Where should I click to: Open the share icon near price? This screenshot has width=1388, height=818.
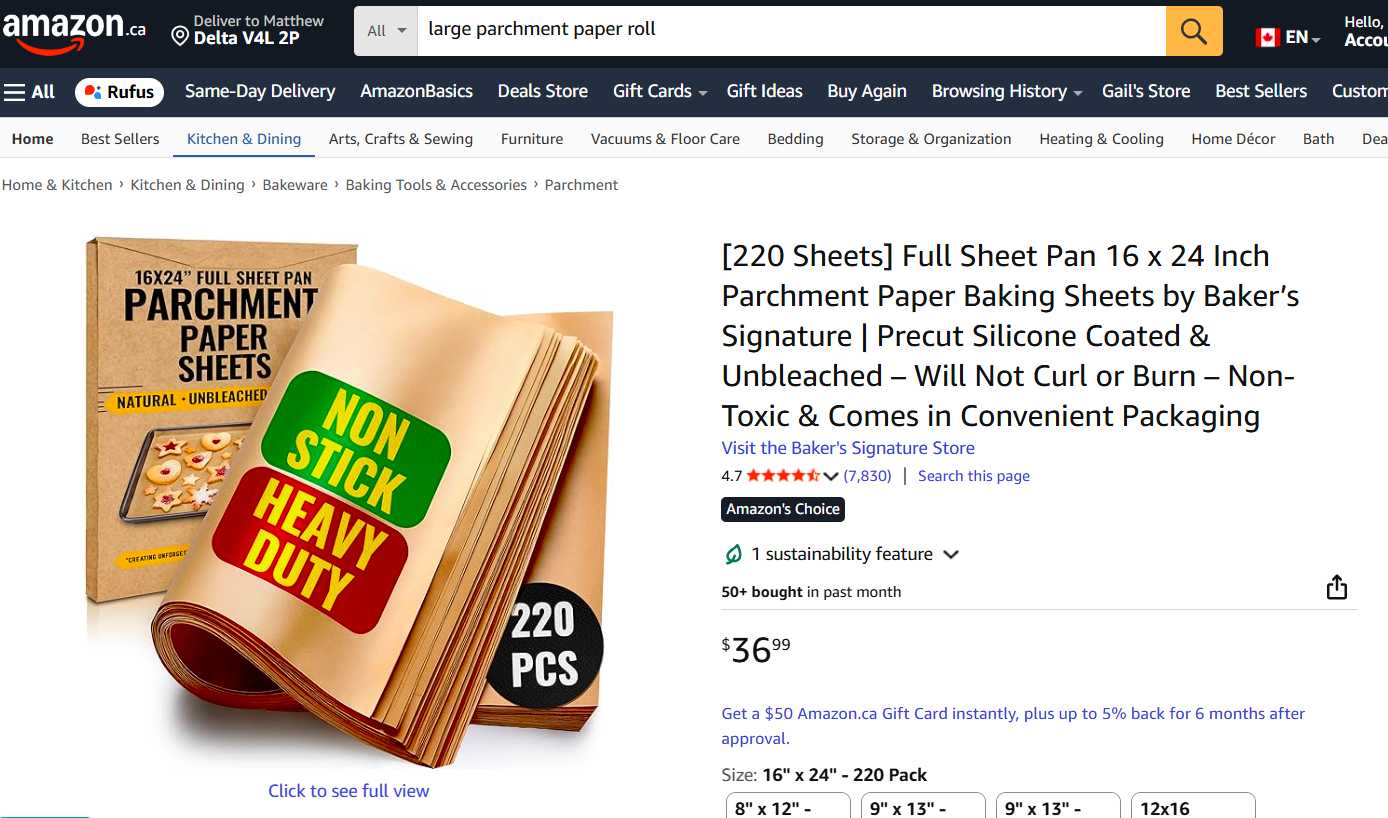pyautogui.click(x=1337, y=587)
